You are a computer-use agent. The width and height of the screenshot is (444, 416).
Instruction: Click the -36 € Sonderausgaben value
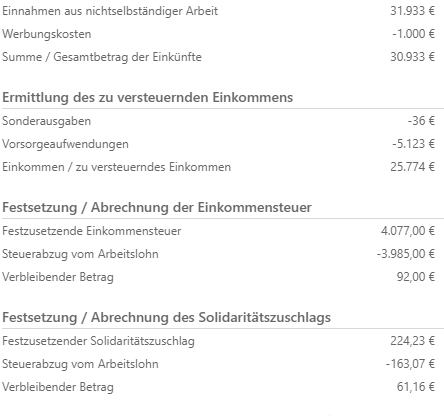(x=421, y=121)
